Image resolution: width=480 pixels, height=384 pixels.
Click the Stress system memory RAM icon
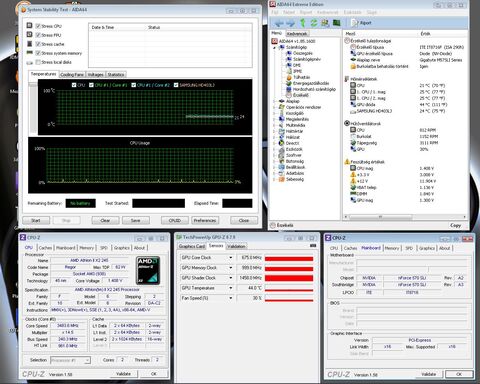[x=30, y=53]
